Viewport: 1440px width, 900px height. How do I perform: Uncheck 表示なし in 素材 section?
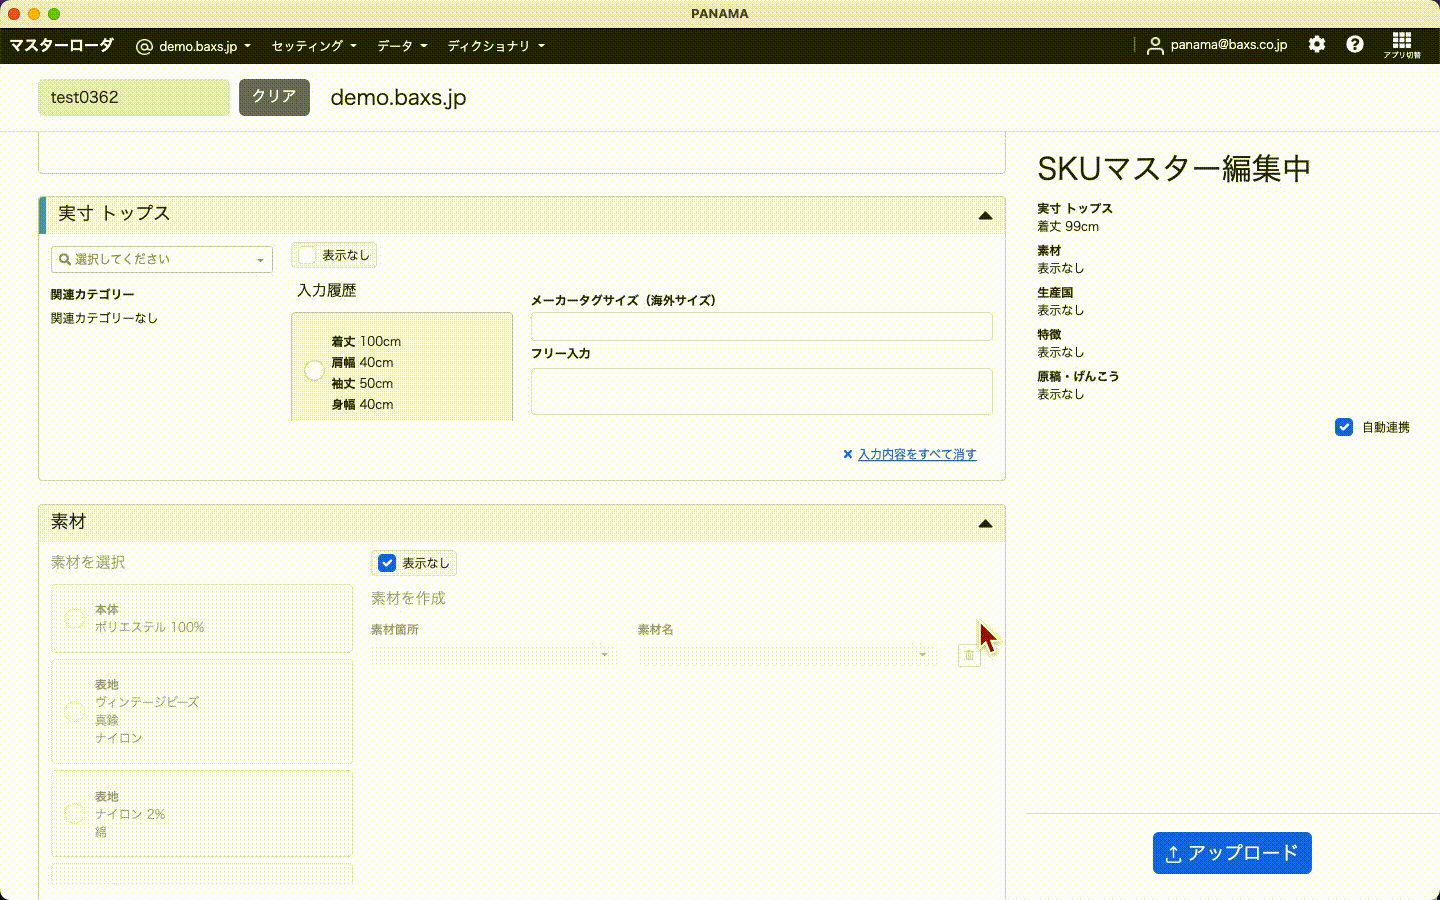387,563
